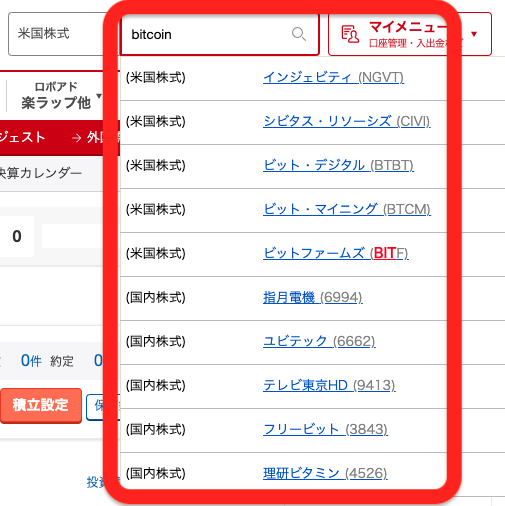The image size is (505, 506).
Task: Open ビットファームズ (BITF) result
Action: [336, 254]
